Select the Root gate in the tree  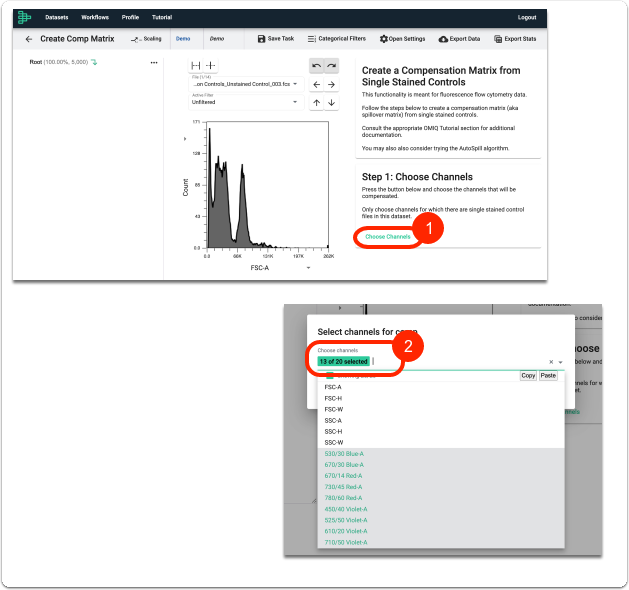[x=59, y=62]
